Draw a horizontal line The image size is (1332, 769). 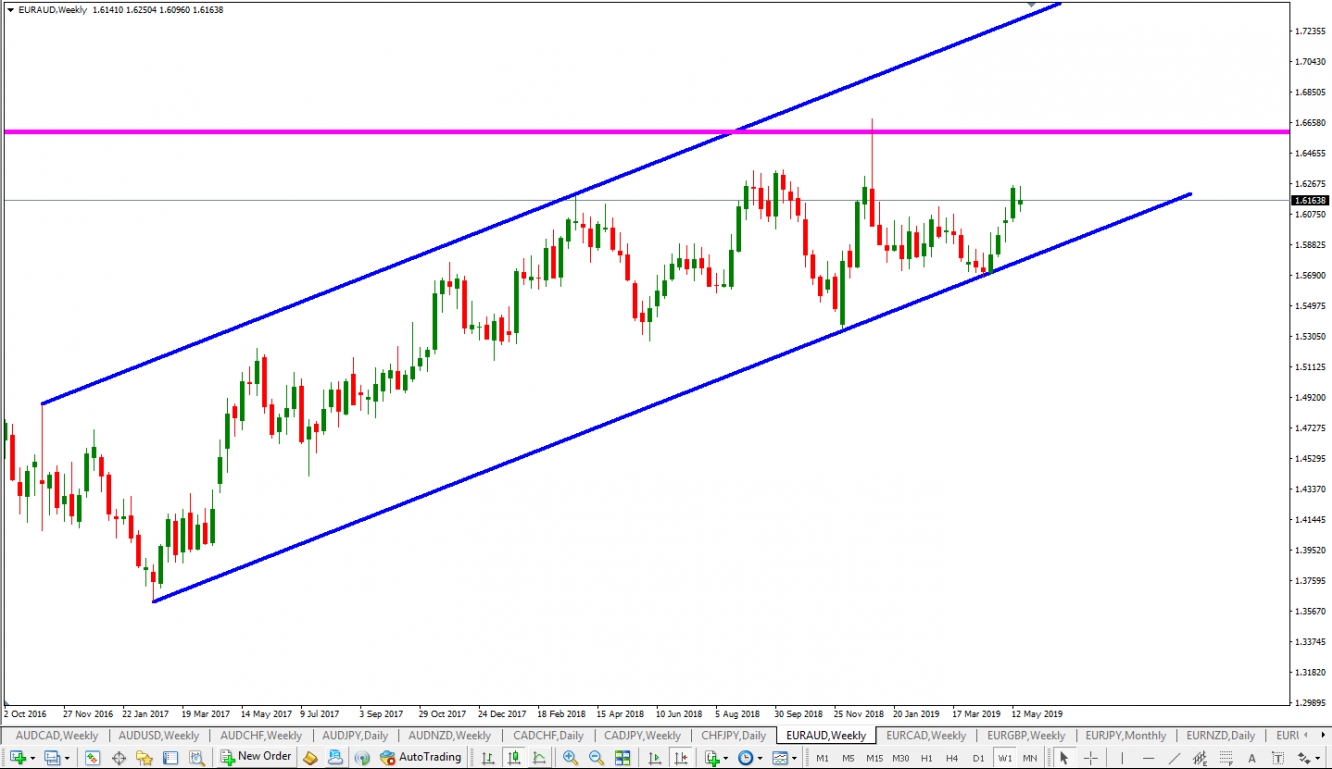click(x=1148, y=757)
